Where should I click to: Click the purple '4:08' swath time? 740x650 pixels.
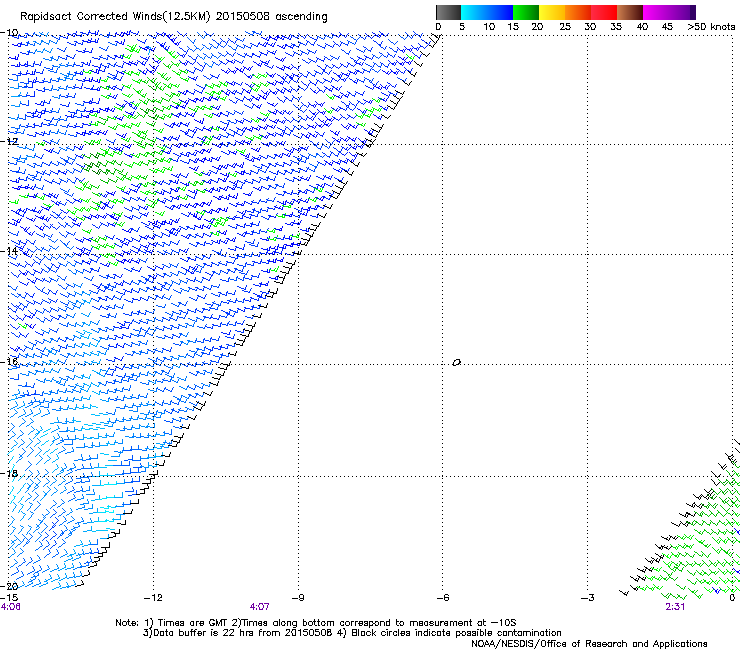[x=10, y=607]
